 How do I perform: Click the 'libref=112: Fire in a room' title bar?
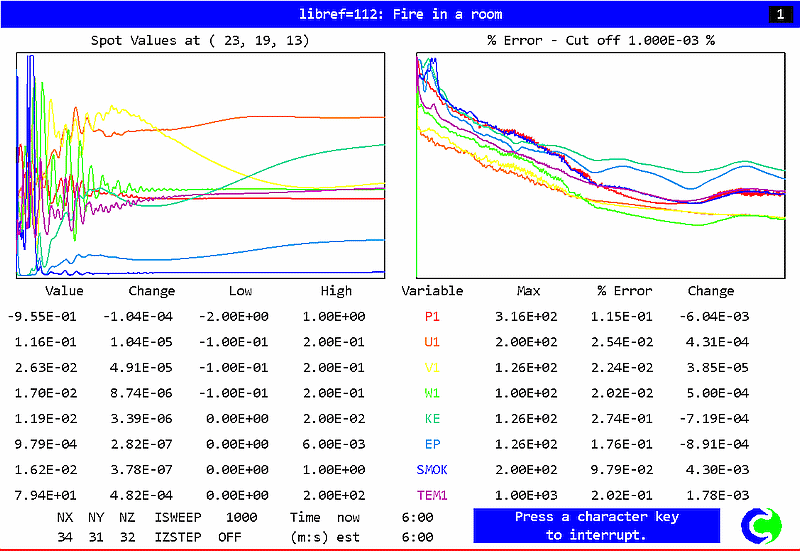tap(400, 14)
